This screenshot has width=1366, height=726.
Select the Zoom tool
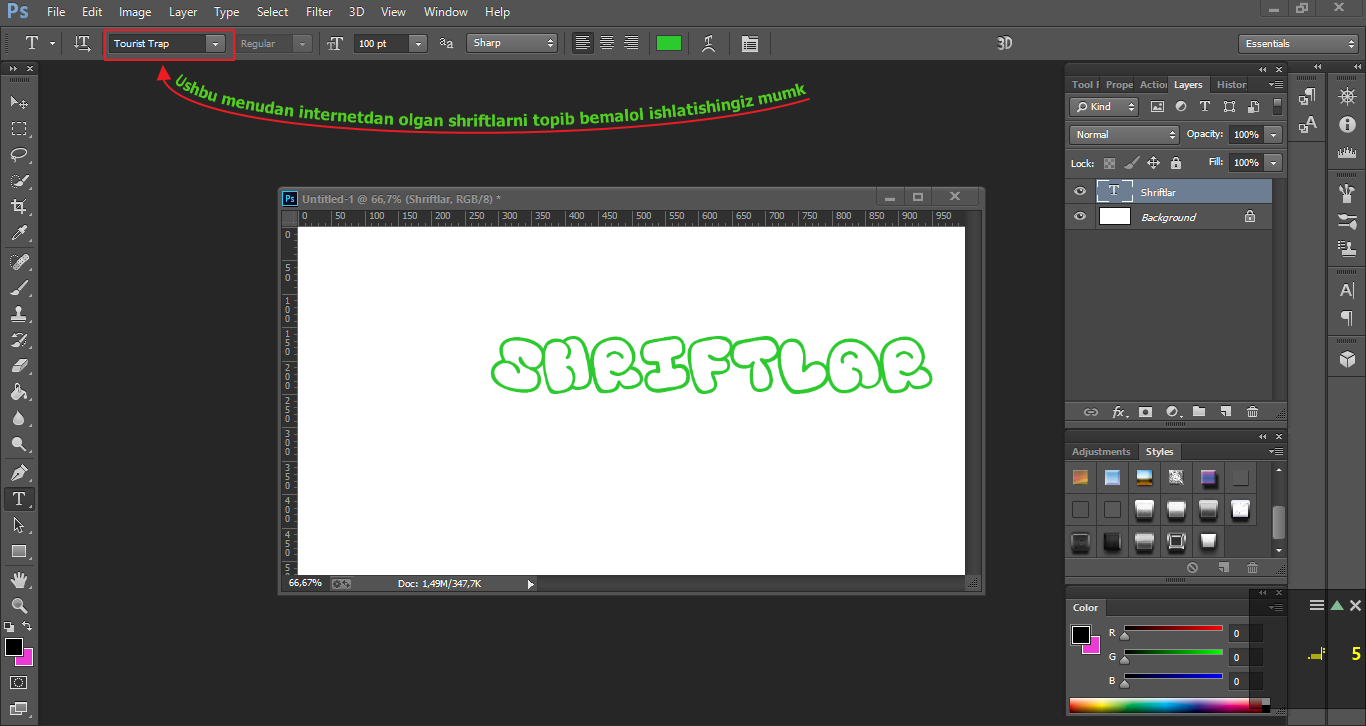click(x=19, y=605)
